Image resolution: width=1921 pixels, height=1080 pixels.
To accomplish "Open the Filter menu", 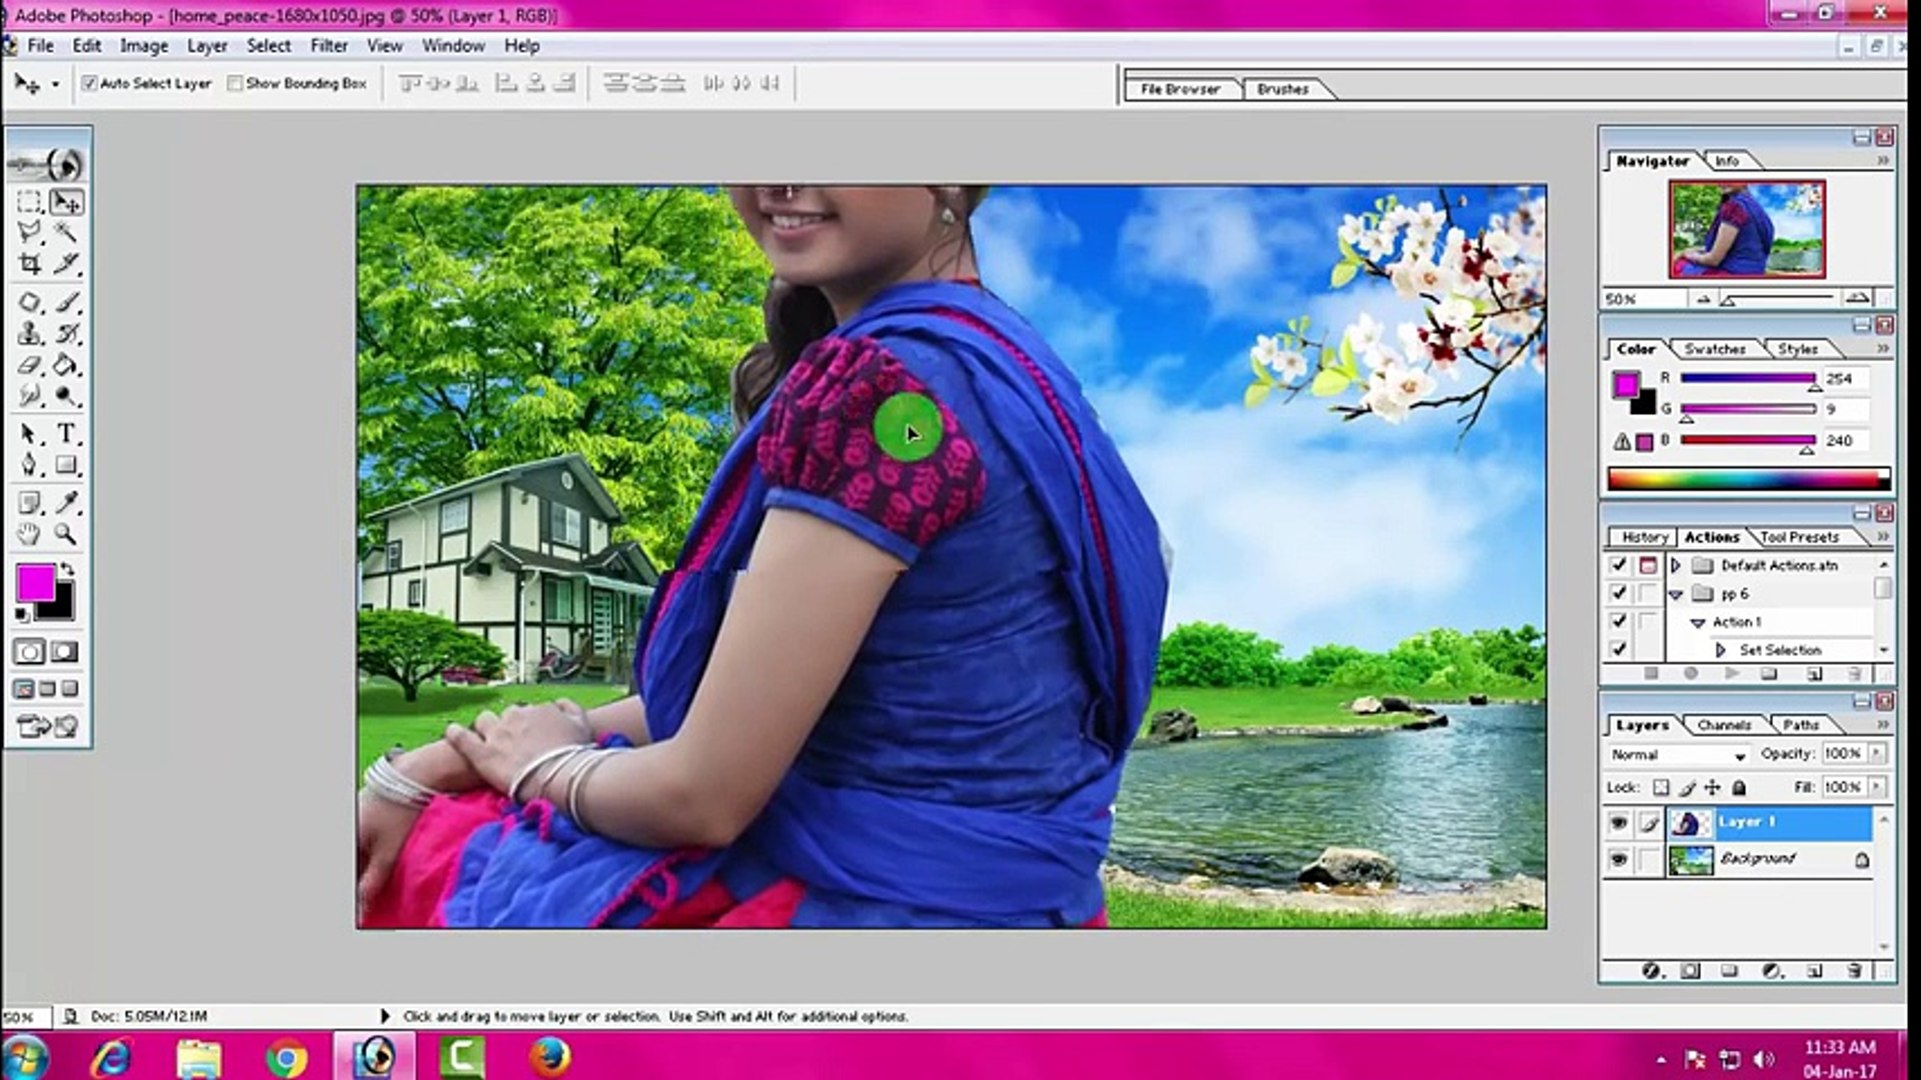I will pos(328,46).
